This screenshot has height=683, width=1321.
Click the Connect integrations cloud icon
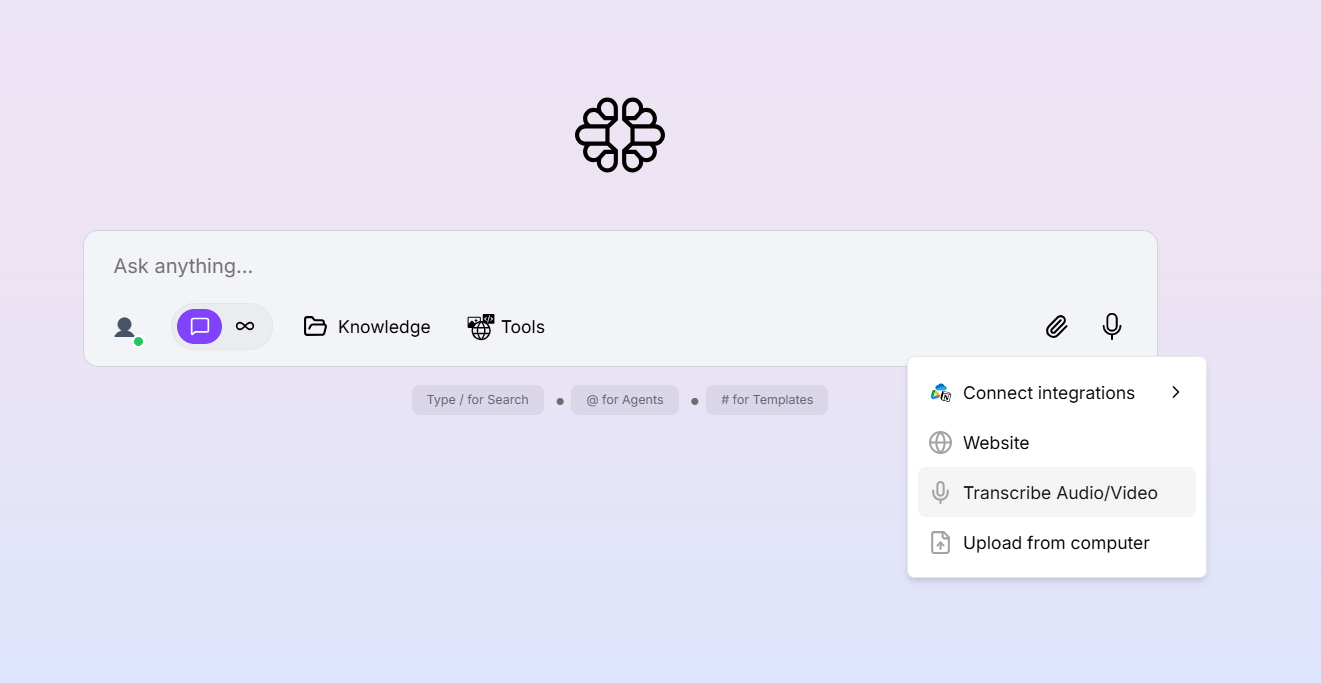click(940, 392)
